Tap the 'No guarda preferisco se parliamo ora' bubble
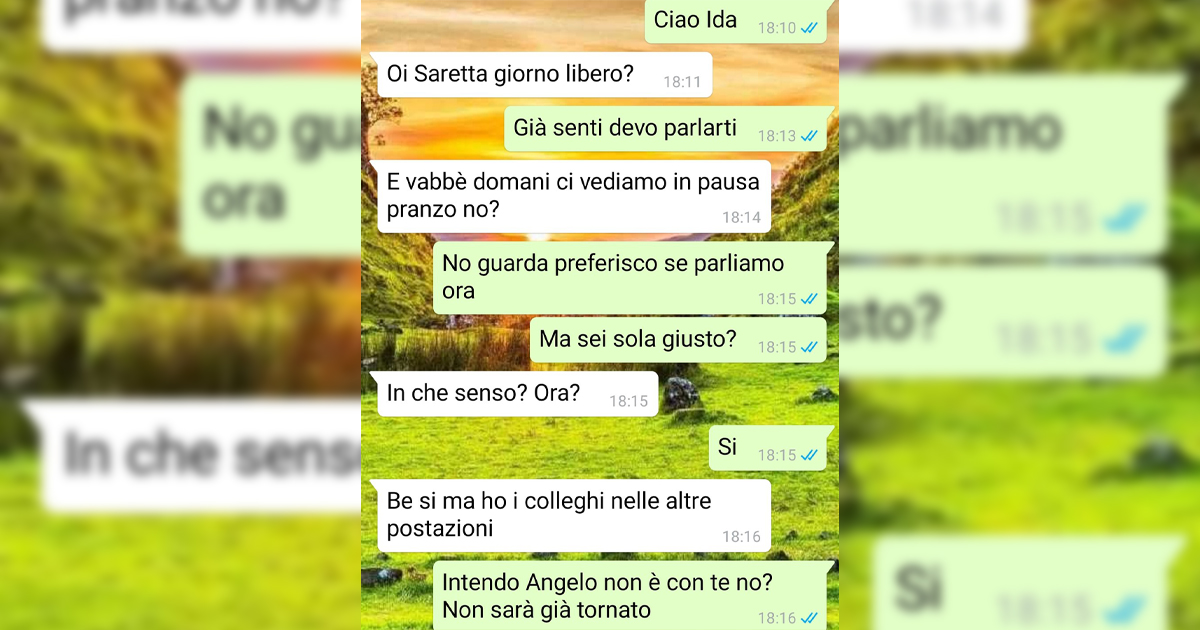The height and width of the screenshot is (630, 1200). pyautogui.click(x=633, y=278)
